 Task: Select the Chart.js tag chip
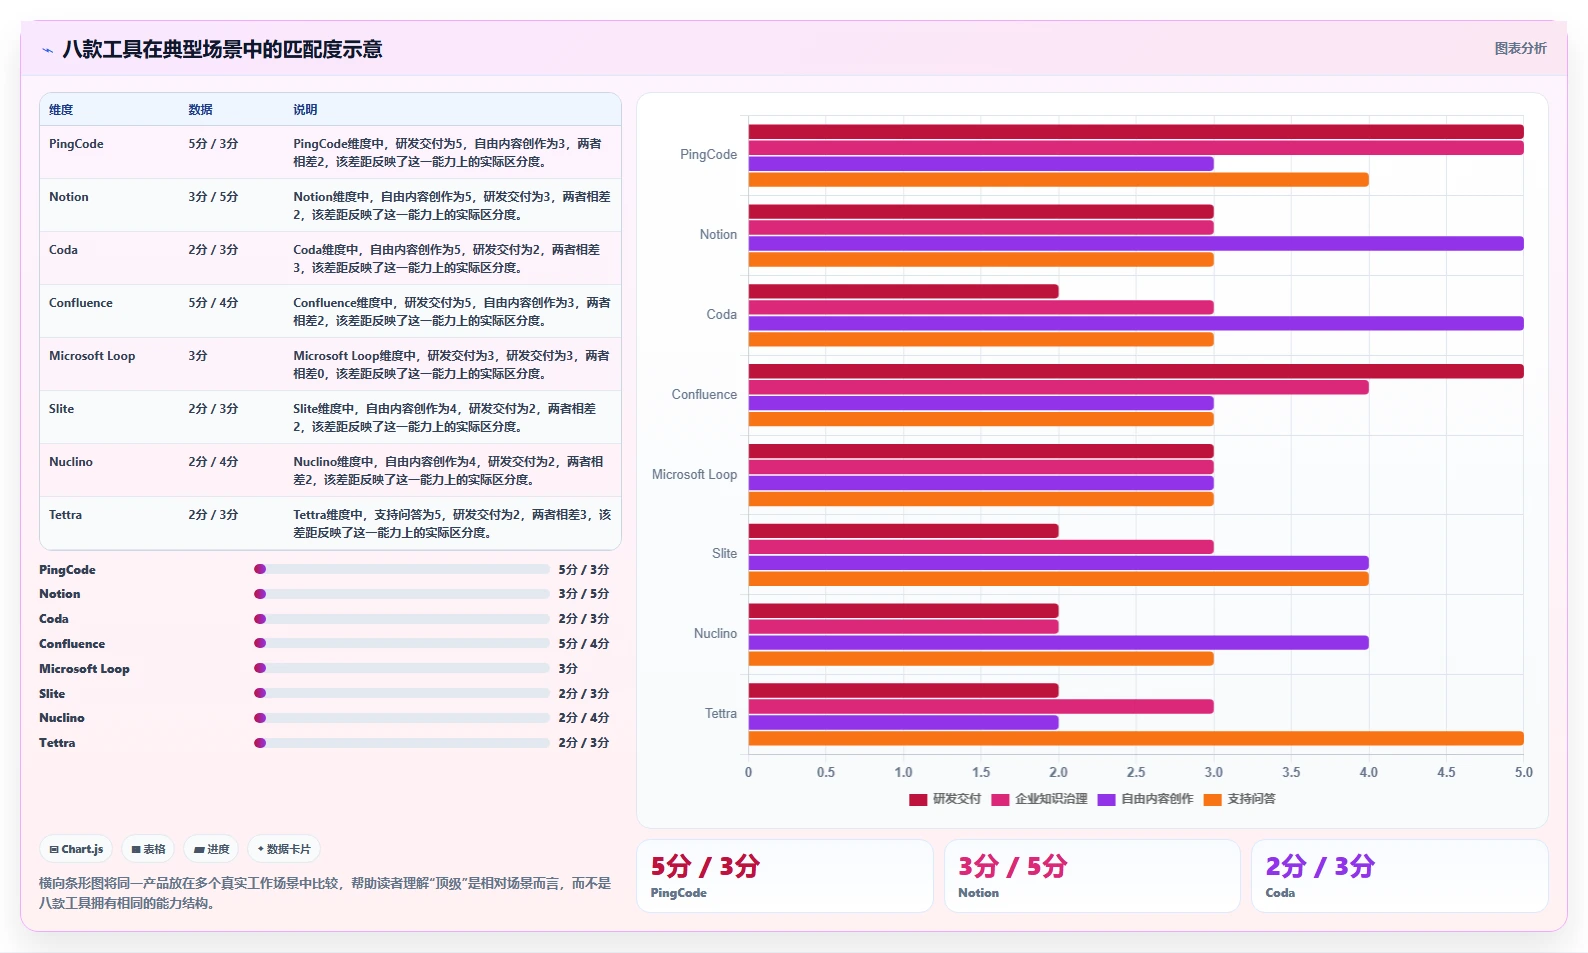76,849
